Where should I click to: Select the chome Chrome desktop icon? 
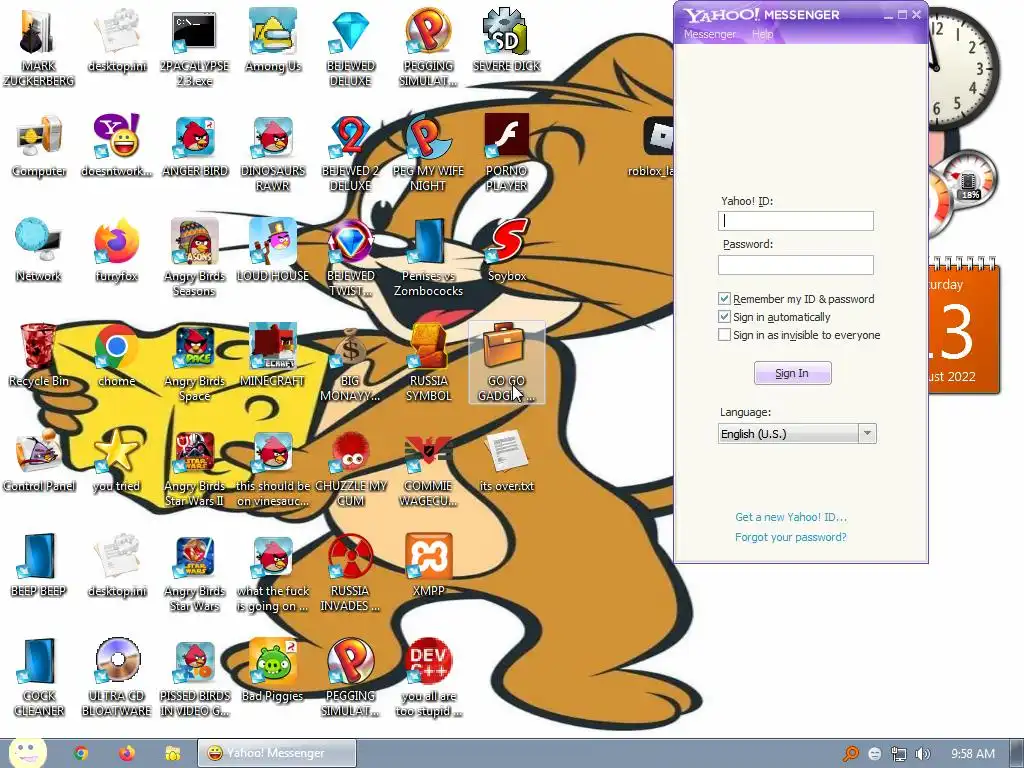[117, 355]
